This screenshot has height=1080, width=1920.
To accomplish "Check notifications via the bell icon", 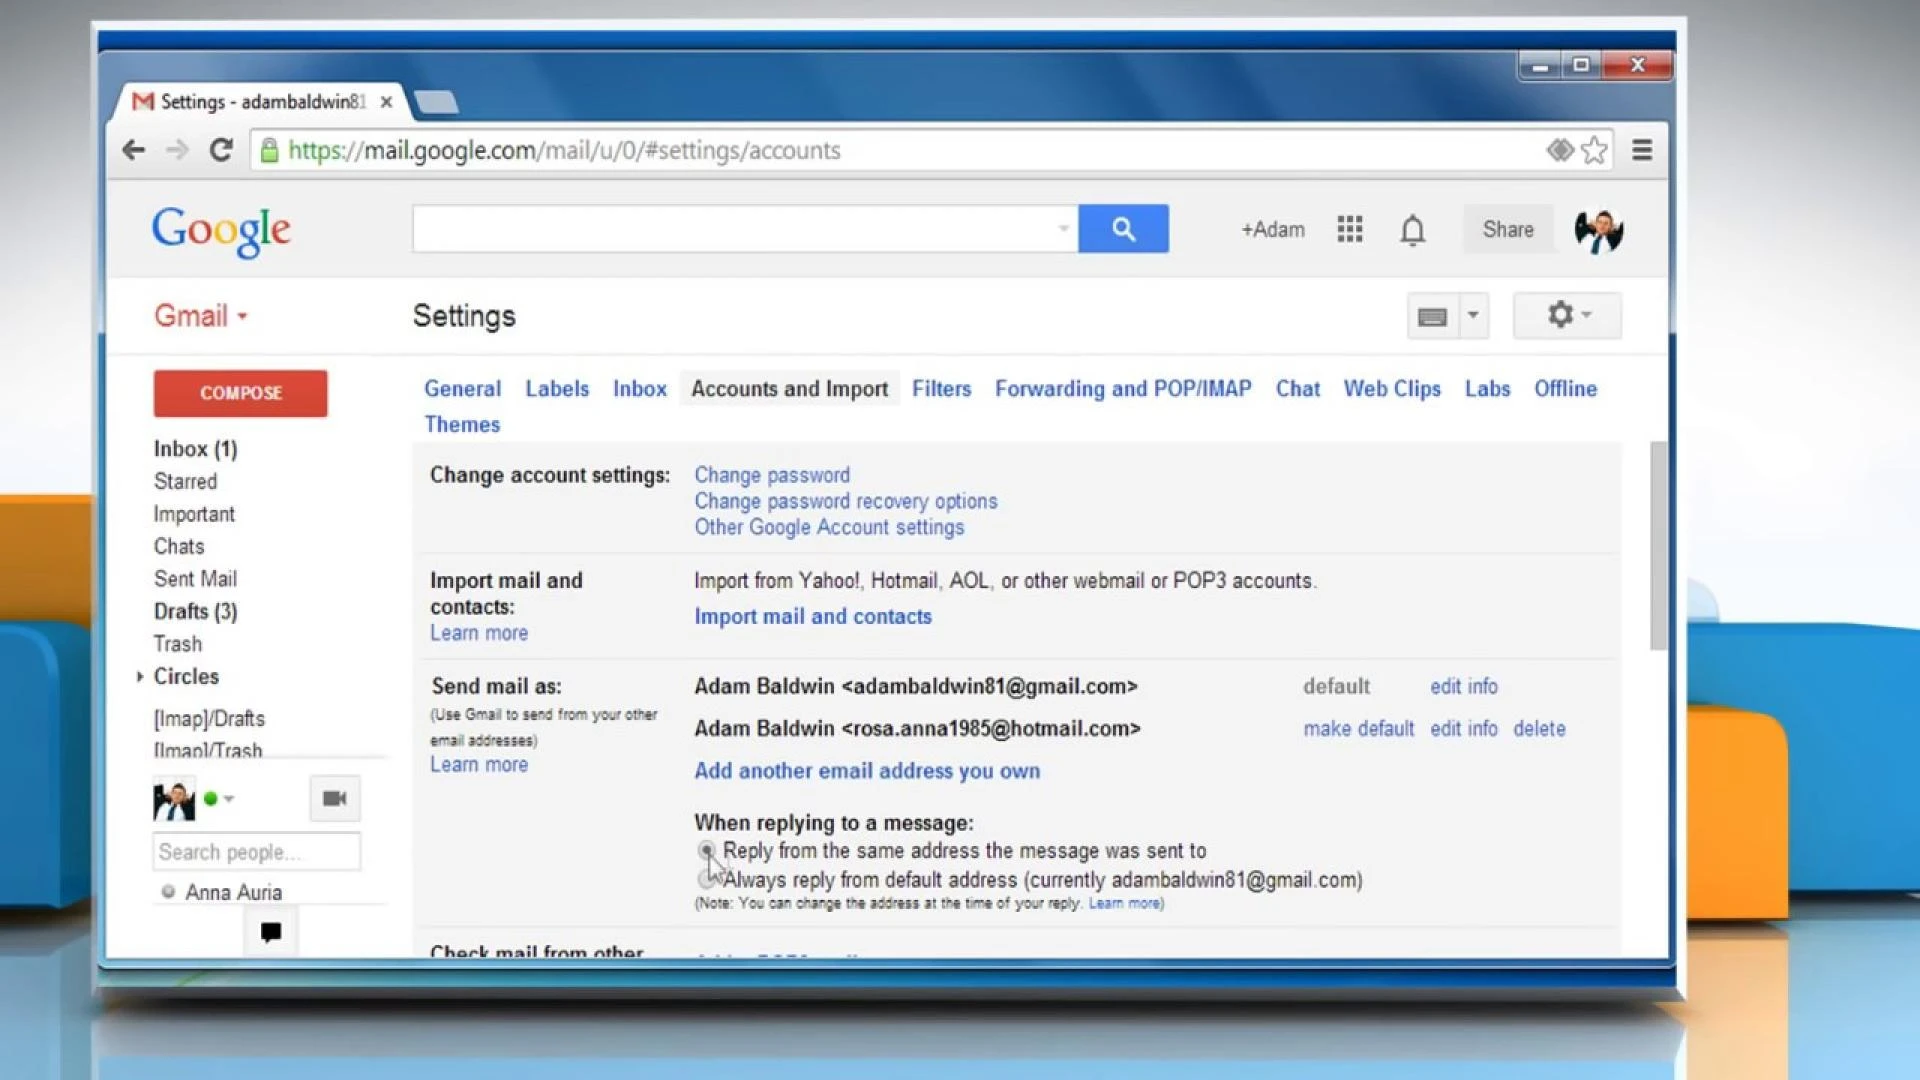I will click(x=1412, y=229).
